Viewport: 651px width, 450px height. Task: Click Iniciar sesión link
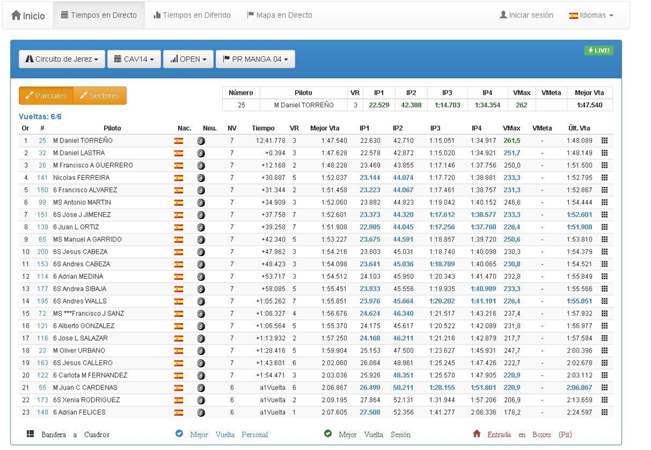(x=526, y=15)
